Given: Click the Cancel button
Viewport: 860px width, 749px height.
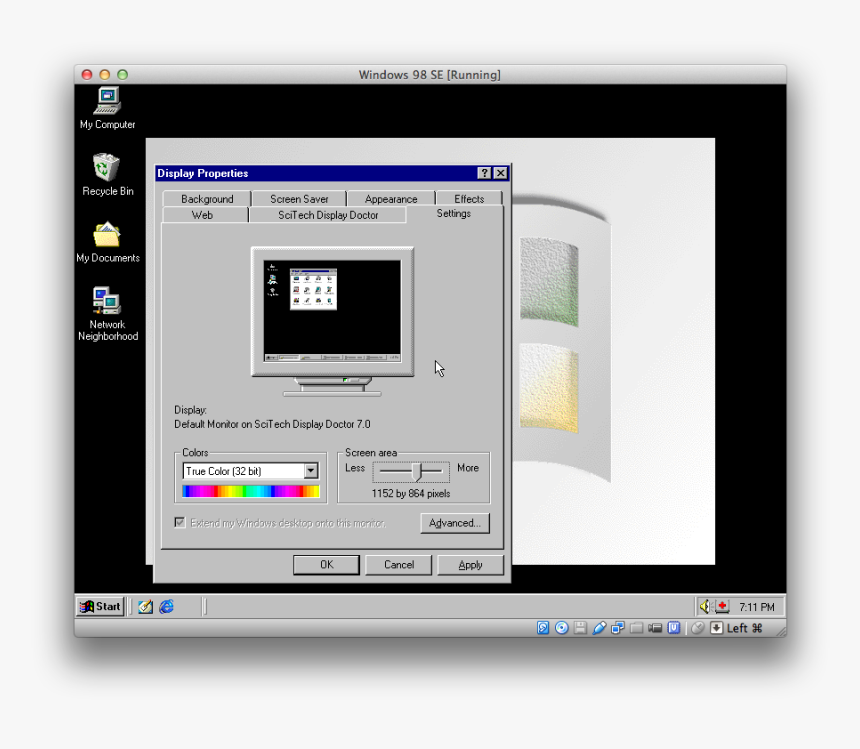Looking at the screenshot, I should tap(399, 565).
